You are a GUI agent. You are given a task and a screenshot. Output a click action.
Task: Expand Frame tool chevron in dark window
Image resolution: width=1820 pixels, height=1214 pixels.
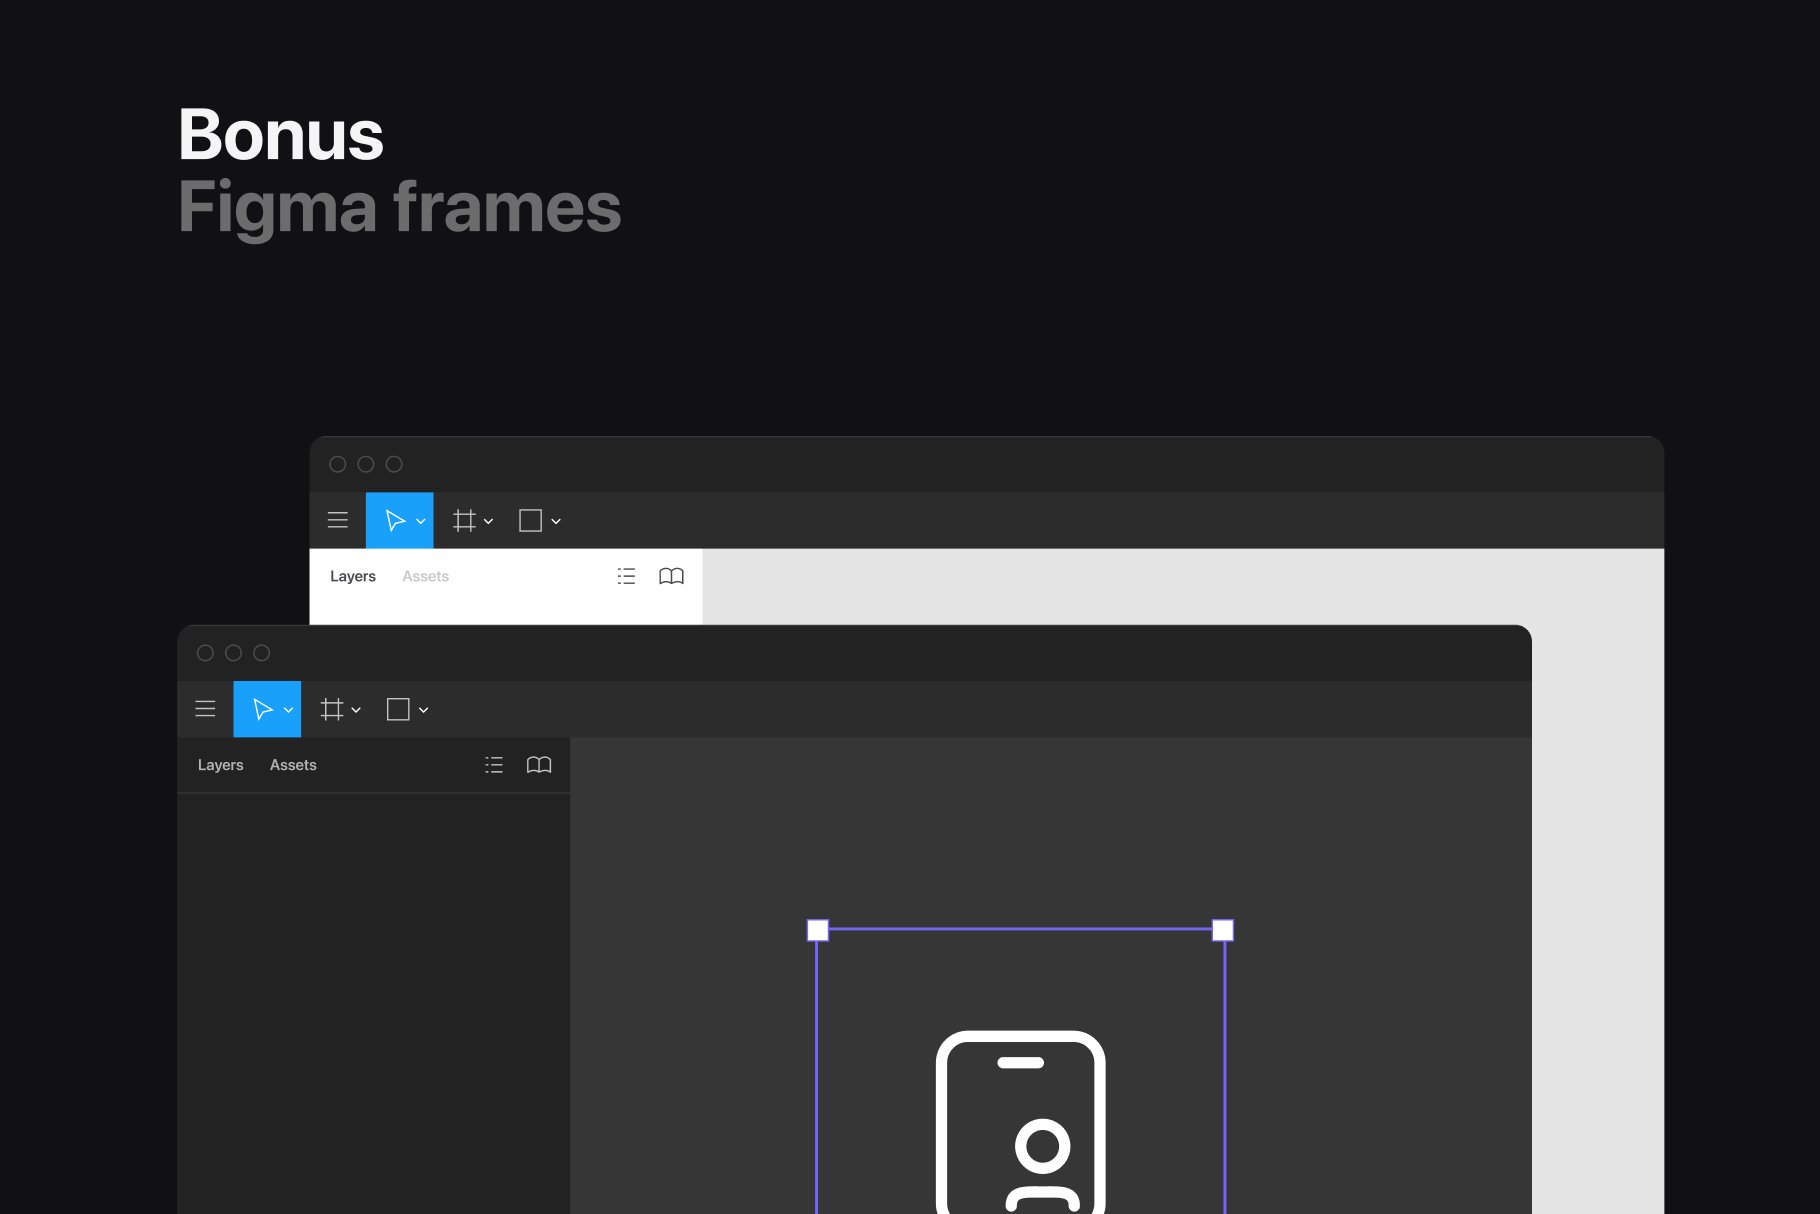coord(356,710)
